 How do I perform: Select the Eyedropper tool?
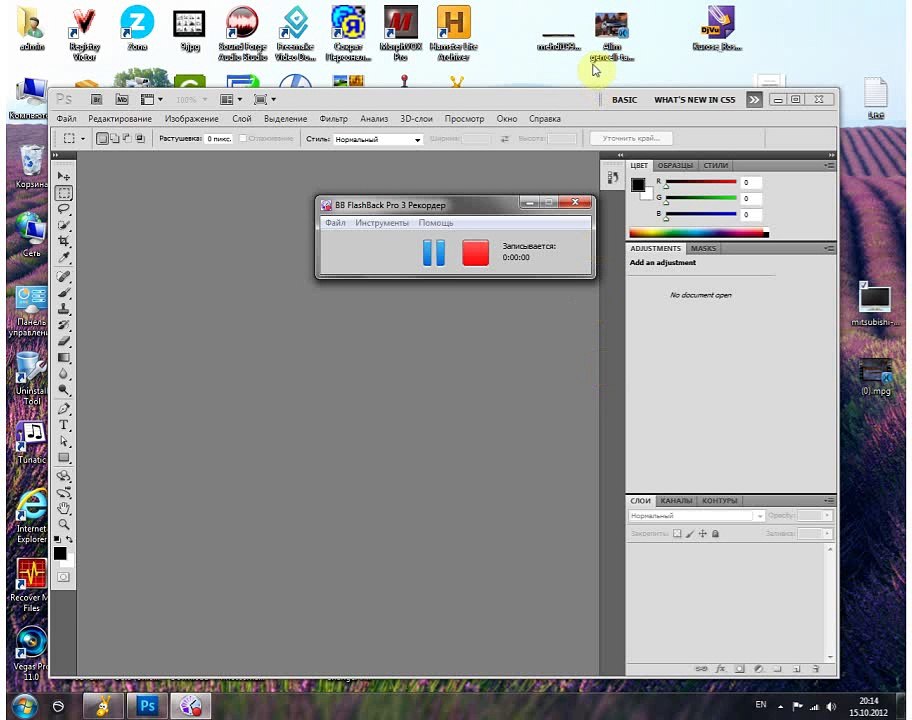63,257
